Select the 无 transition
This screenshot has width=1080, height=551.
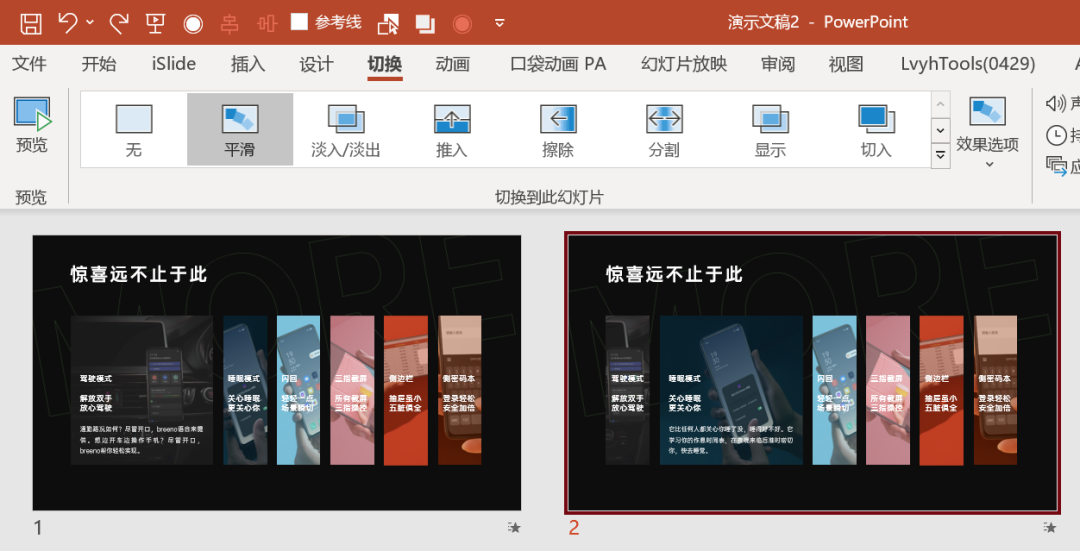(134, 129)
